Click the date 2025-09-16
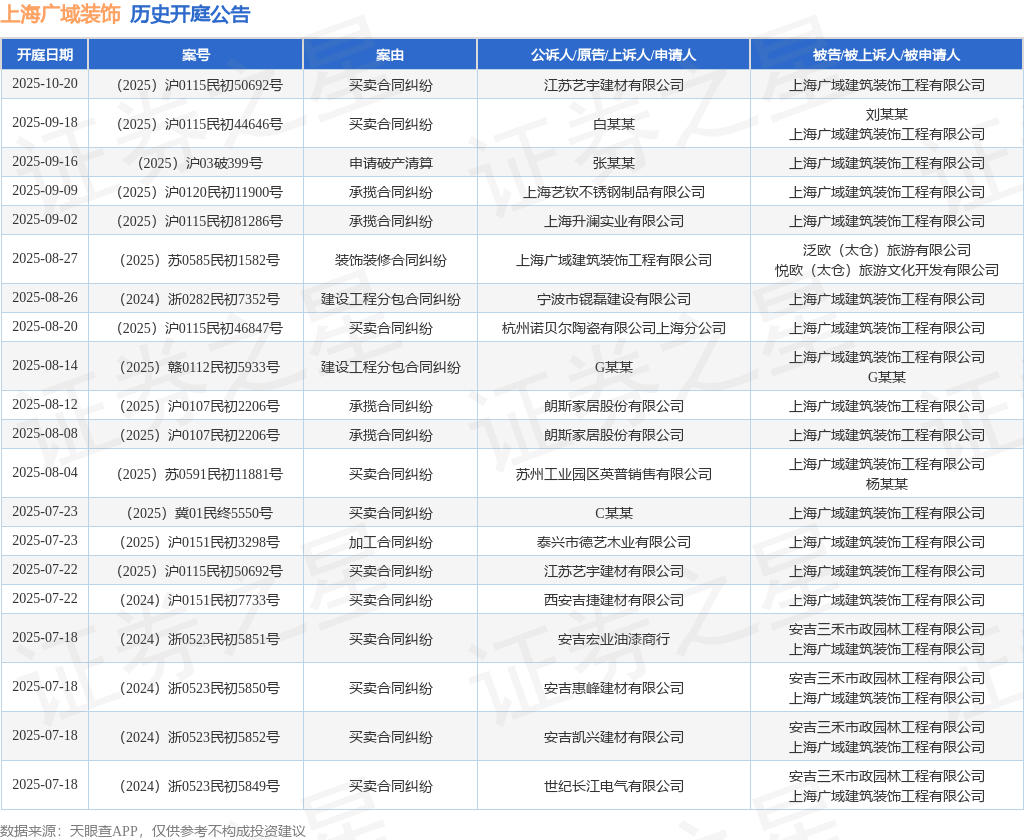1024x840 pixels. tap(44, 161)
